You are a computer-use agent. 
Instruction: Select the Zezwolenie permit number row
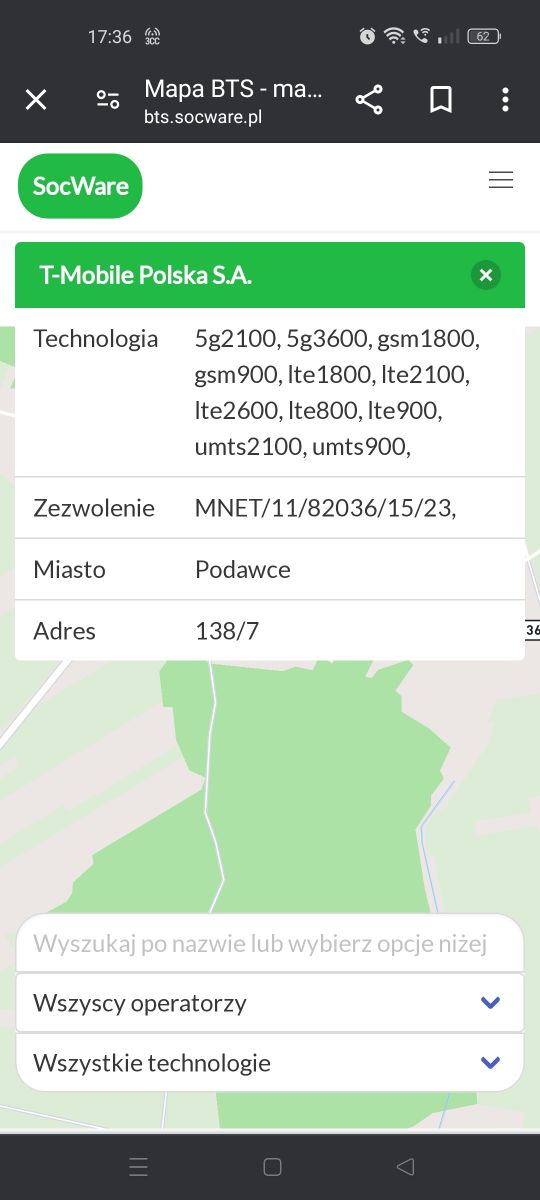(x=270, y=508)
